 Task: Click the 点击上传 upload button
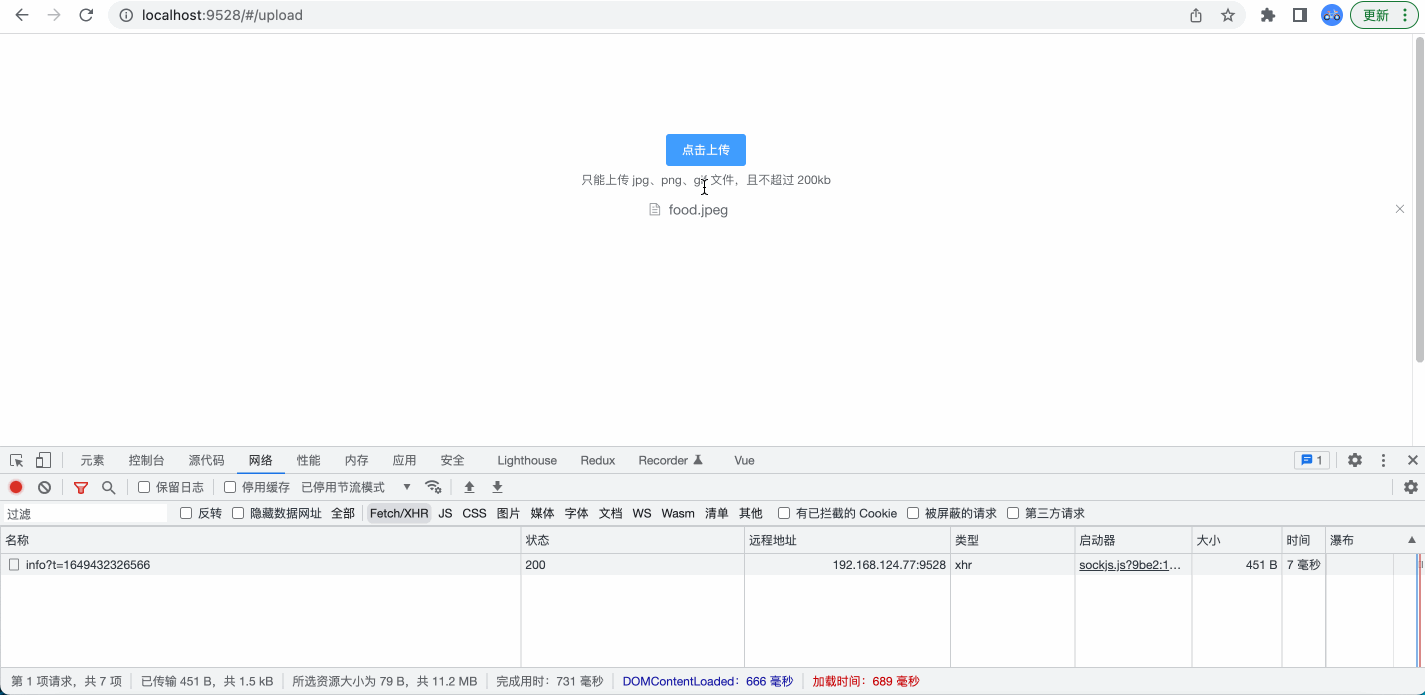click(706, 150)
